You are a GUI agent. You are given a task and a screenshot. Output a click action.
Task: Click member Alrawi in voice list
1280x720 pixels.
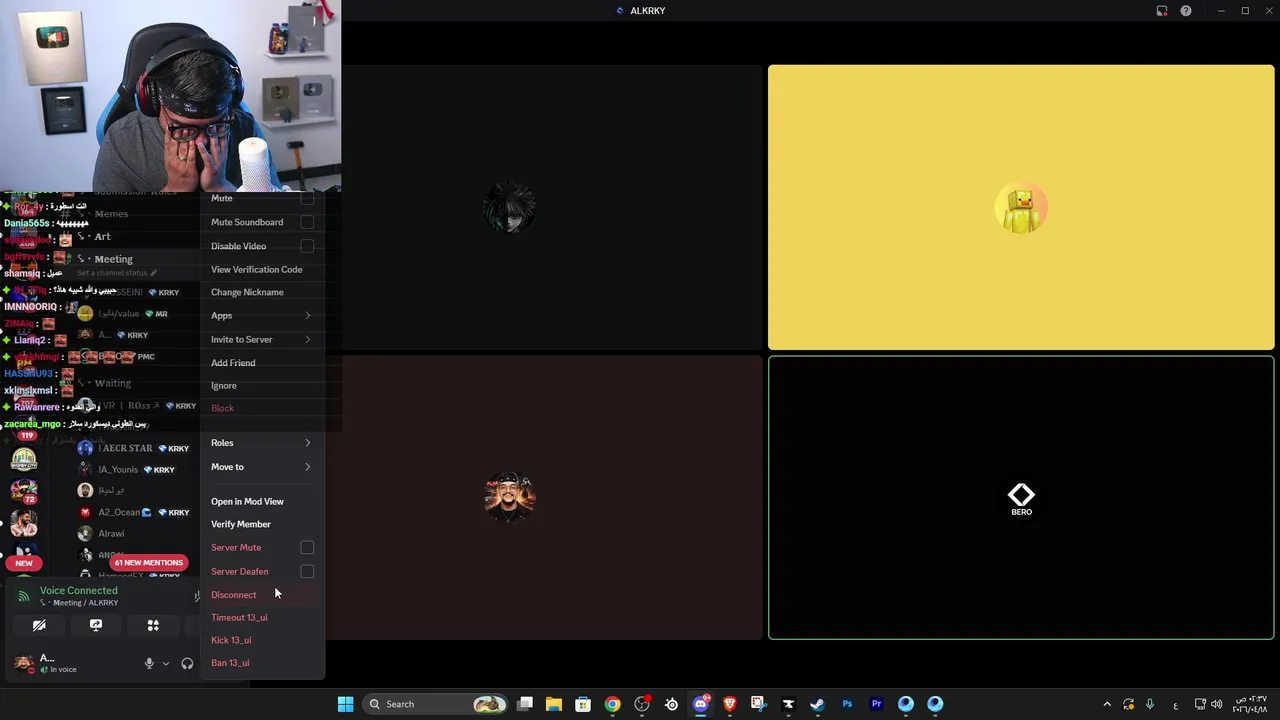pyautogui.click(x=111, y=534)
